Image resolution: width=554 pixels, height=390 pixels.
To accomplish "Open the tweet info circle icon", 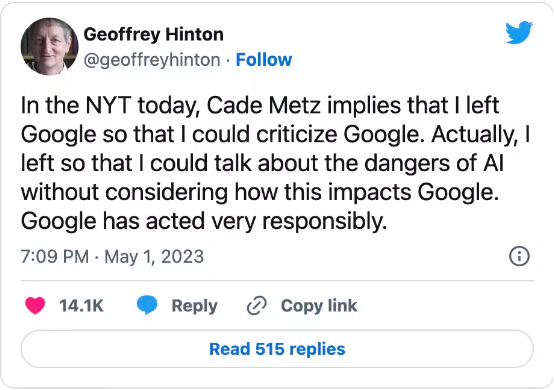I will click(x=519, y=256).
